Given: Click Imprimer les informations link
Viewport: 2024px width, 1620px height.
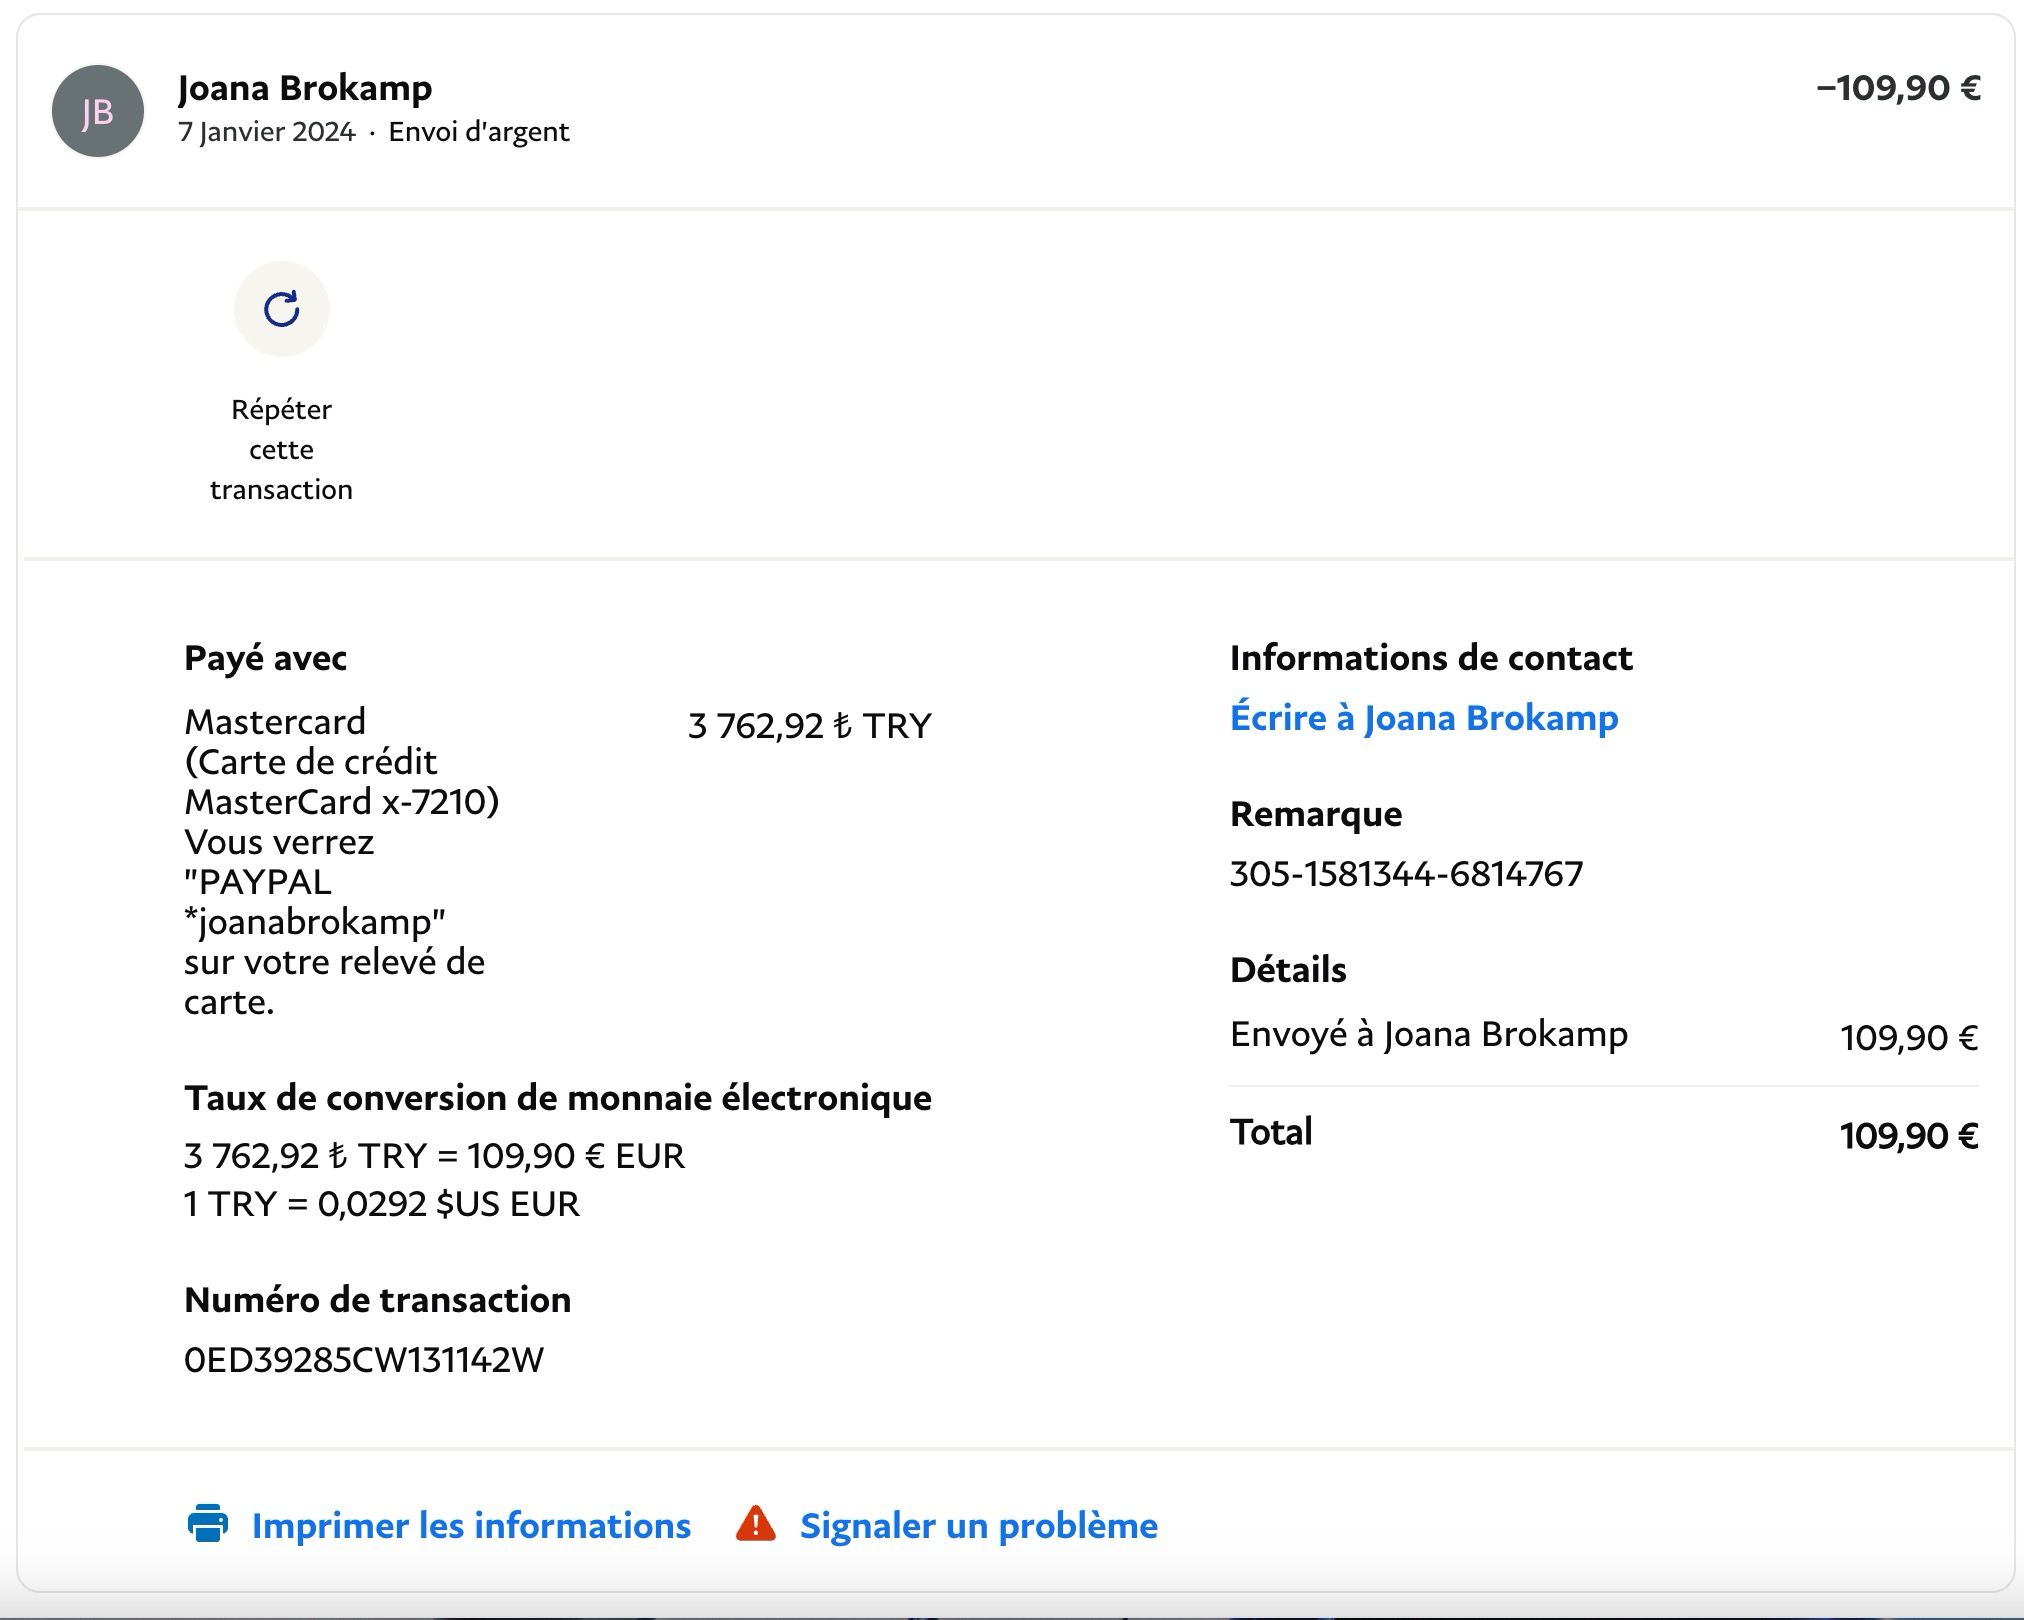Looking at the screenshot, I should [x=470, y=1526].
